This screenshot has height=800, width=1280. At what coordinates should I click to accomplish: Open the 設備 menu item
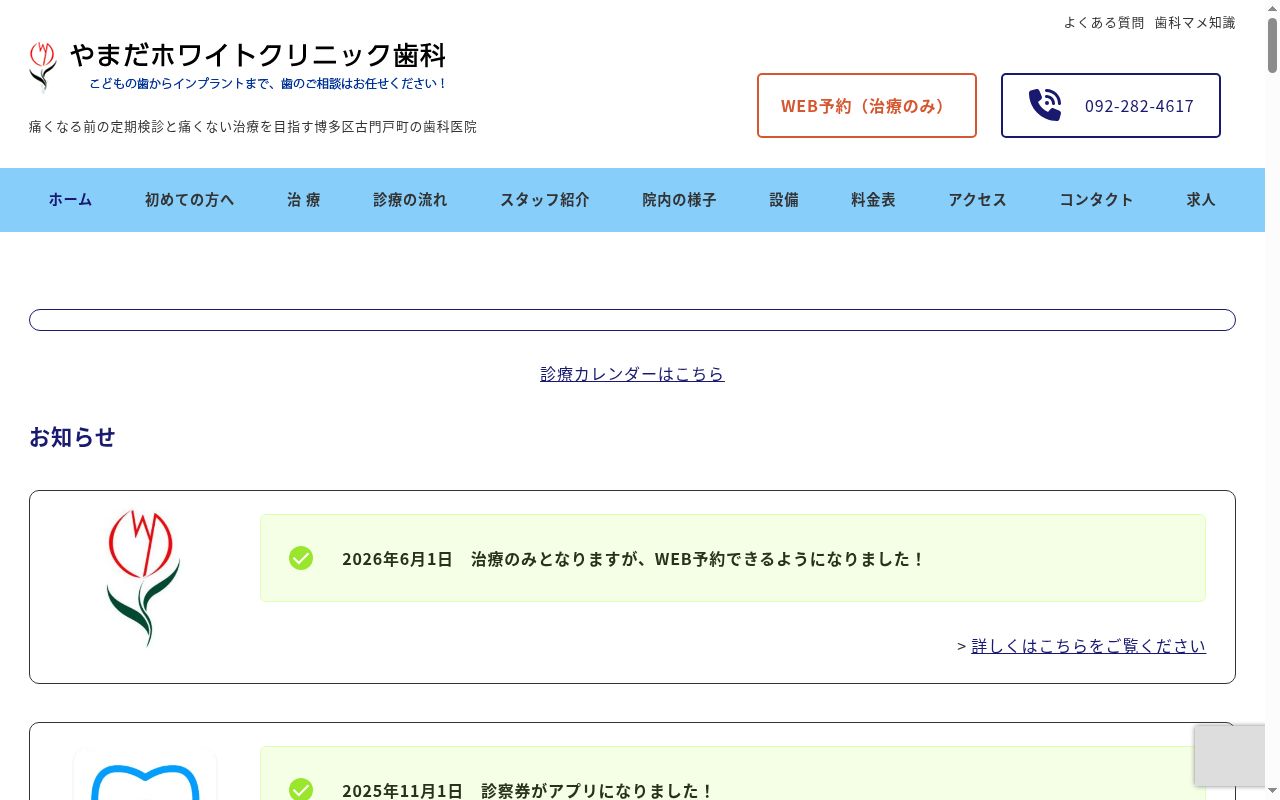(784, 199)
